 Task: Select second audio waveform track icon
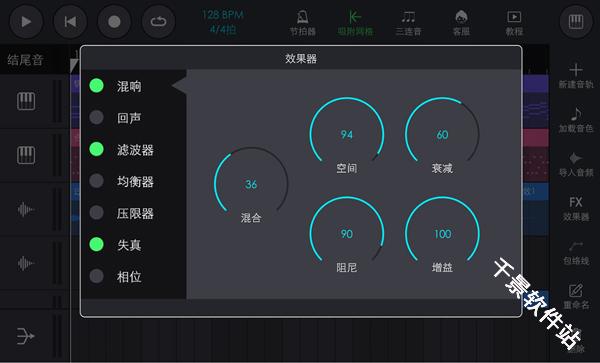pyautogui.click(x=26, y=263)
